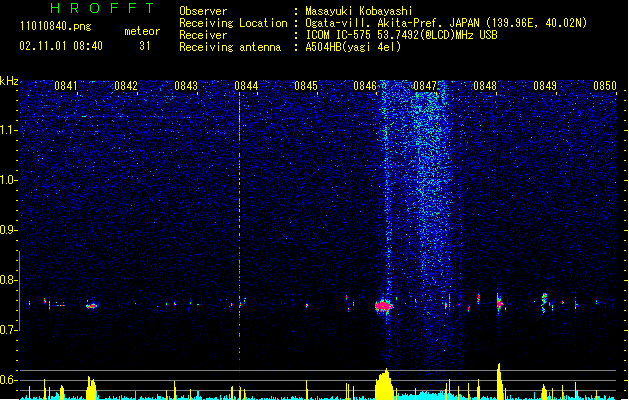Click the HROFFT title text
Screen dimensions: 629x400
point(102,8)
